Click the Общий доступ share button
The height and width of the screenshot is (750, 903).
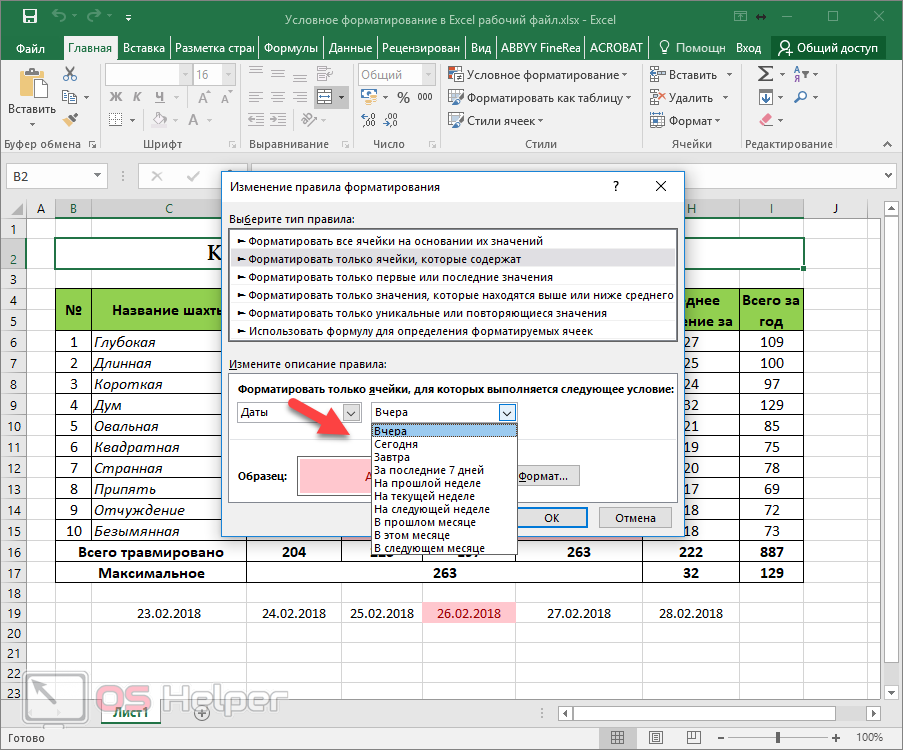pos(828,48)
